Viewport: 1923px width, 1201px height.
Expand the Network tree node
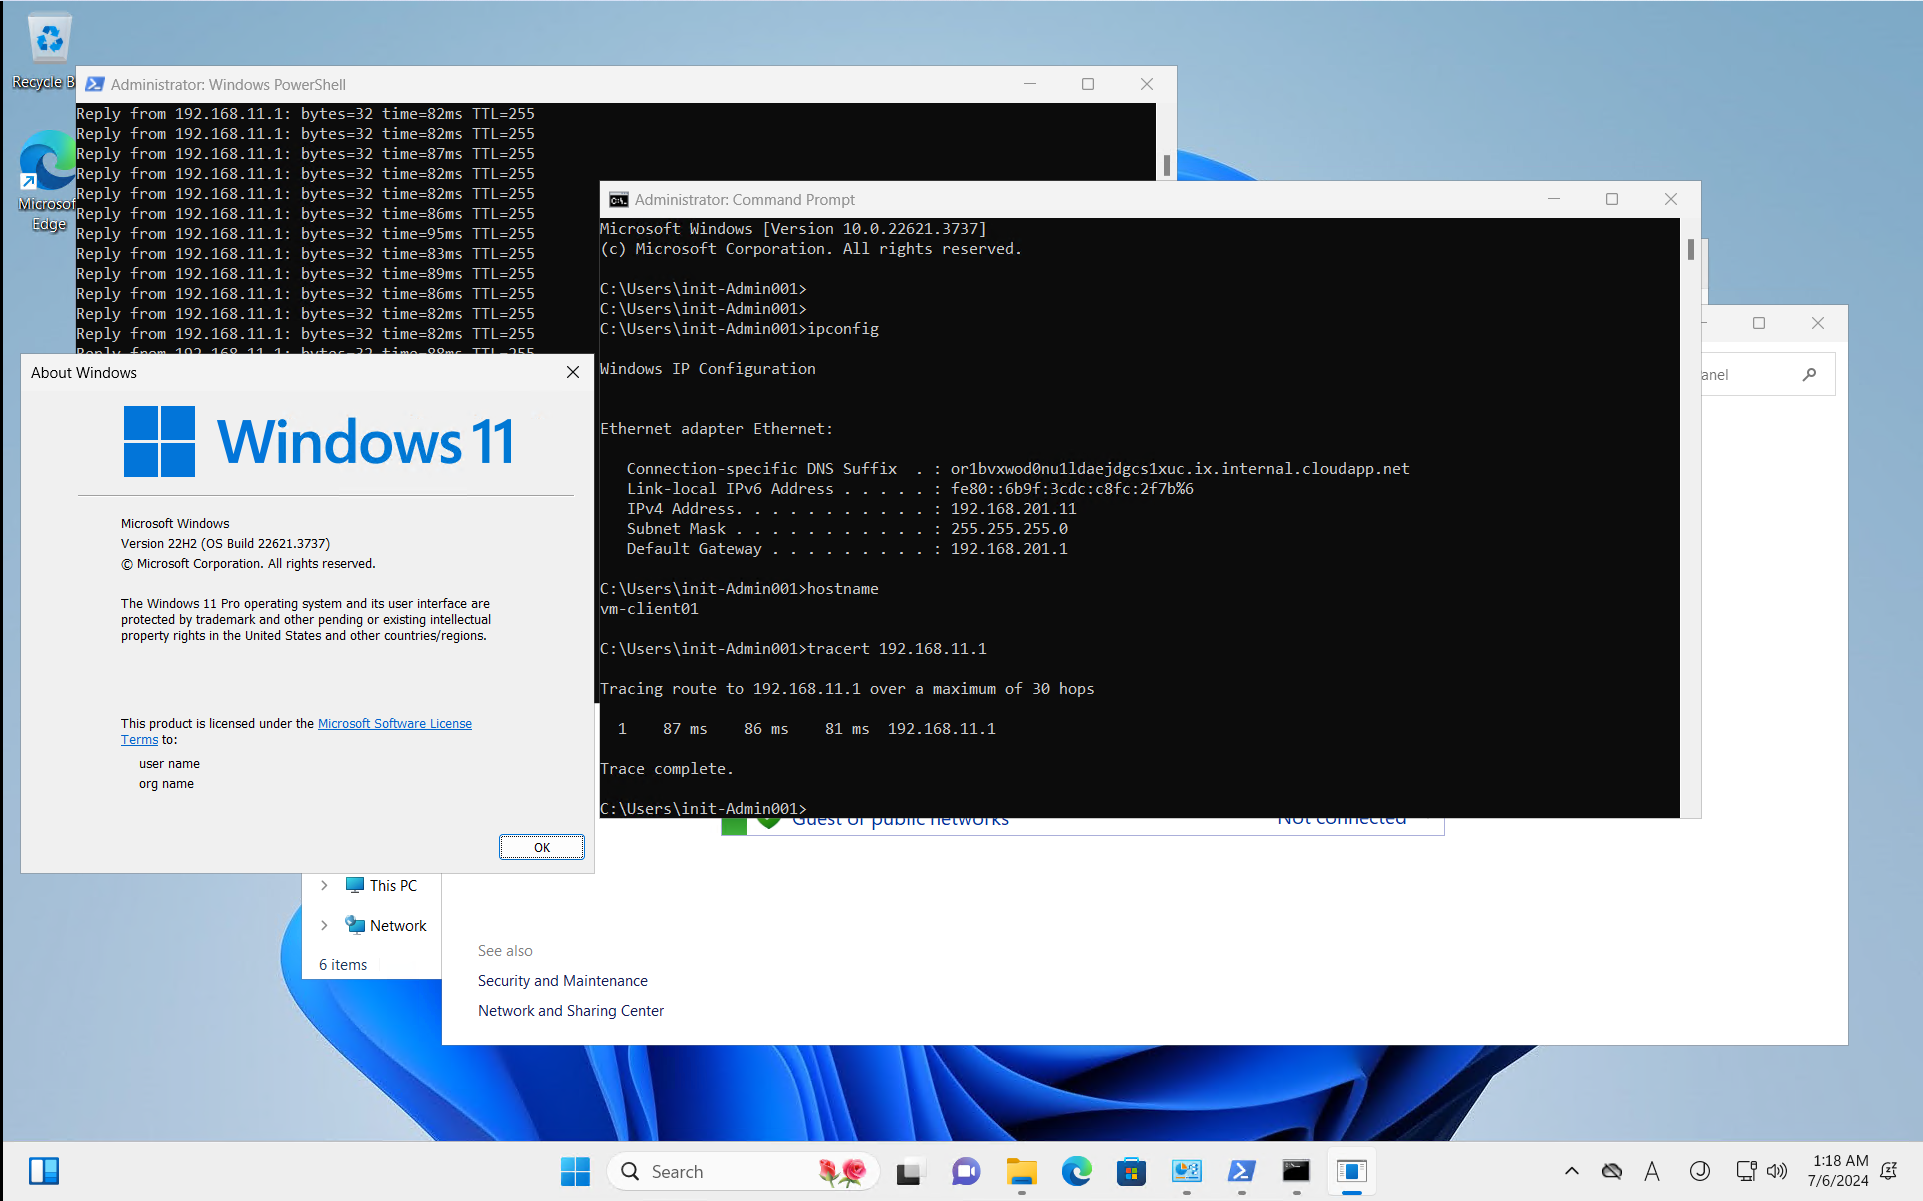324,925
